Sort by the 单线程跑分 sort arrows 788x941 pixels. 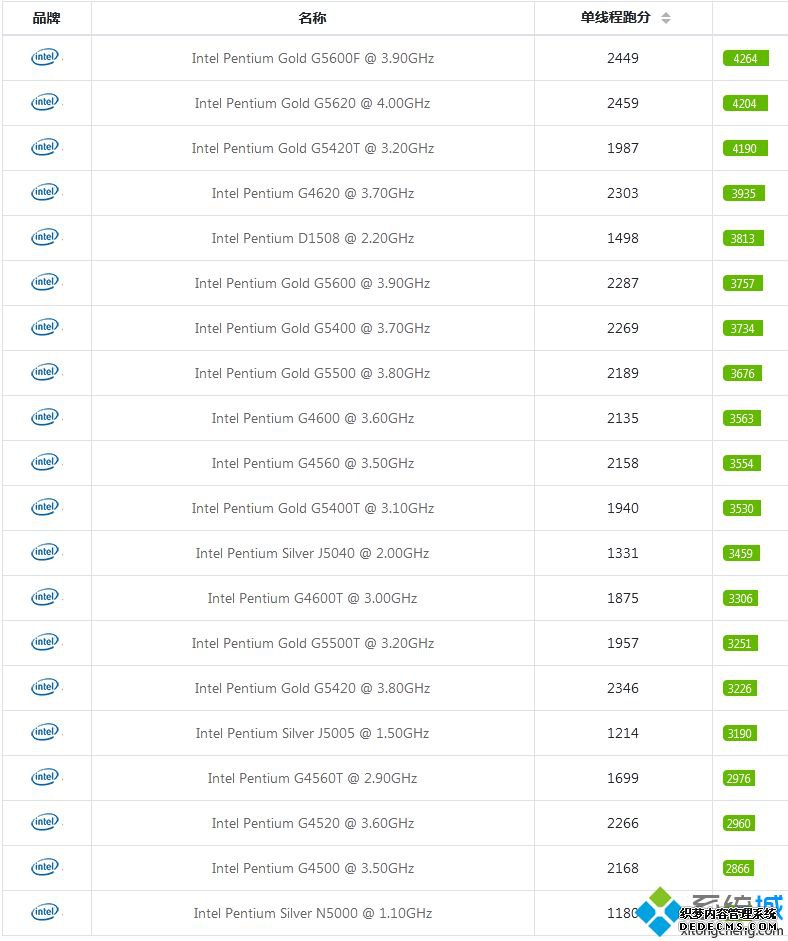coord(666,18)
